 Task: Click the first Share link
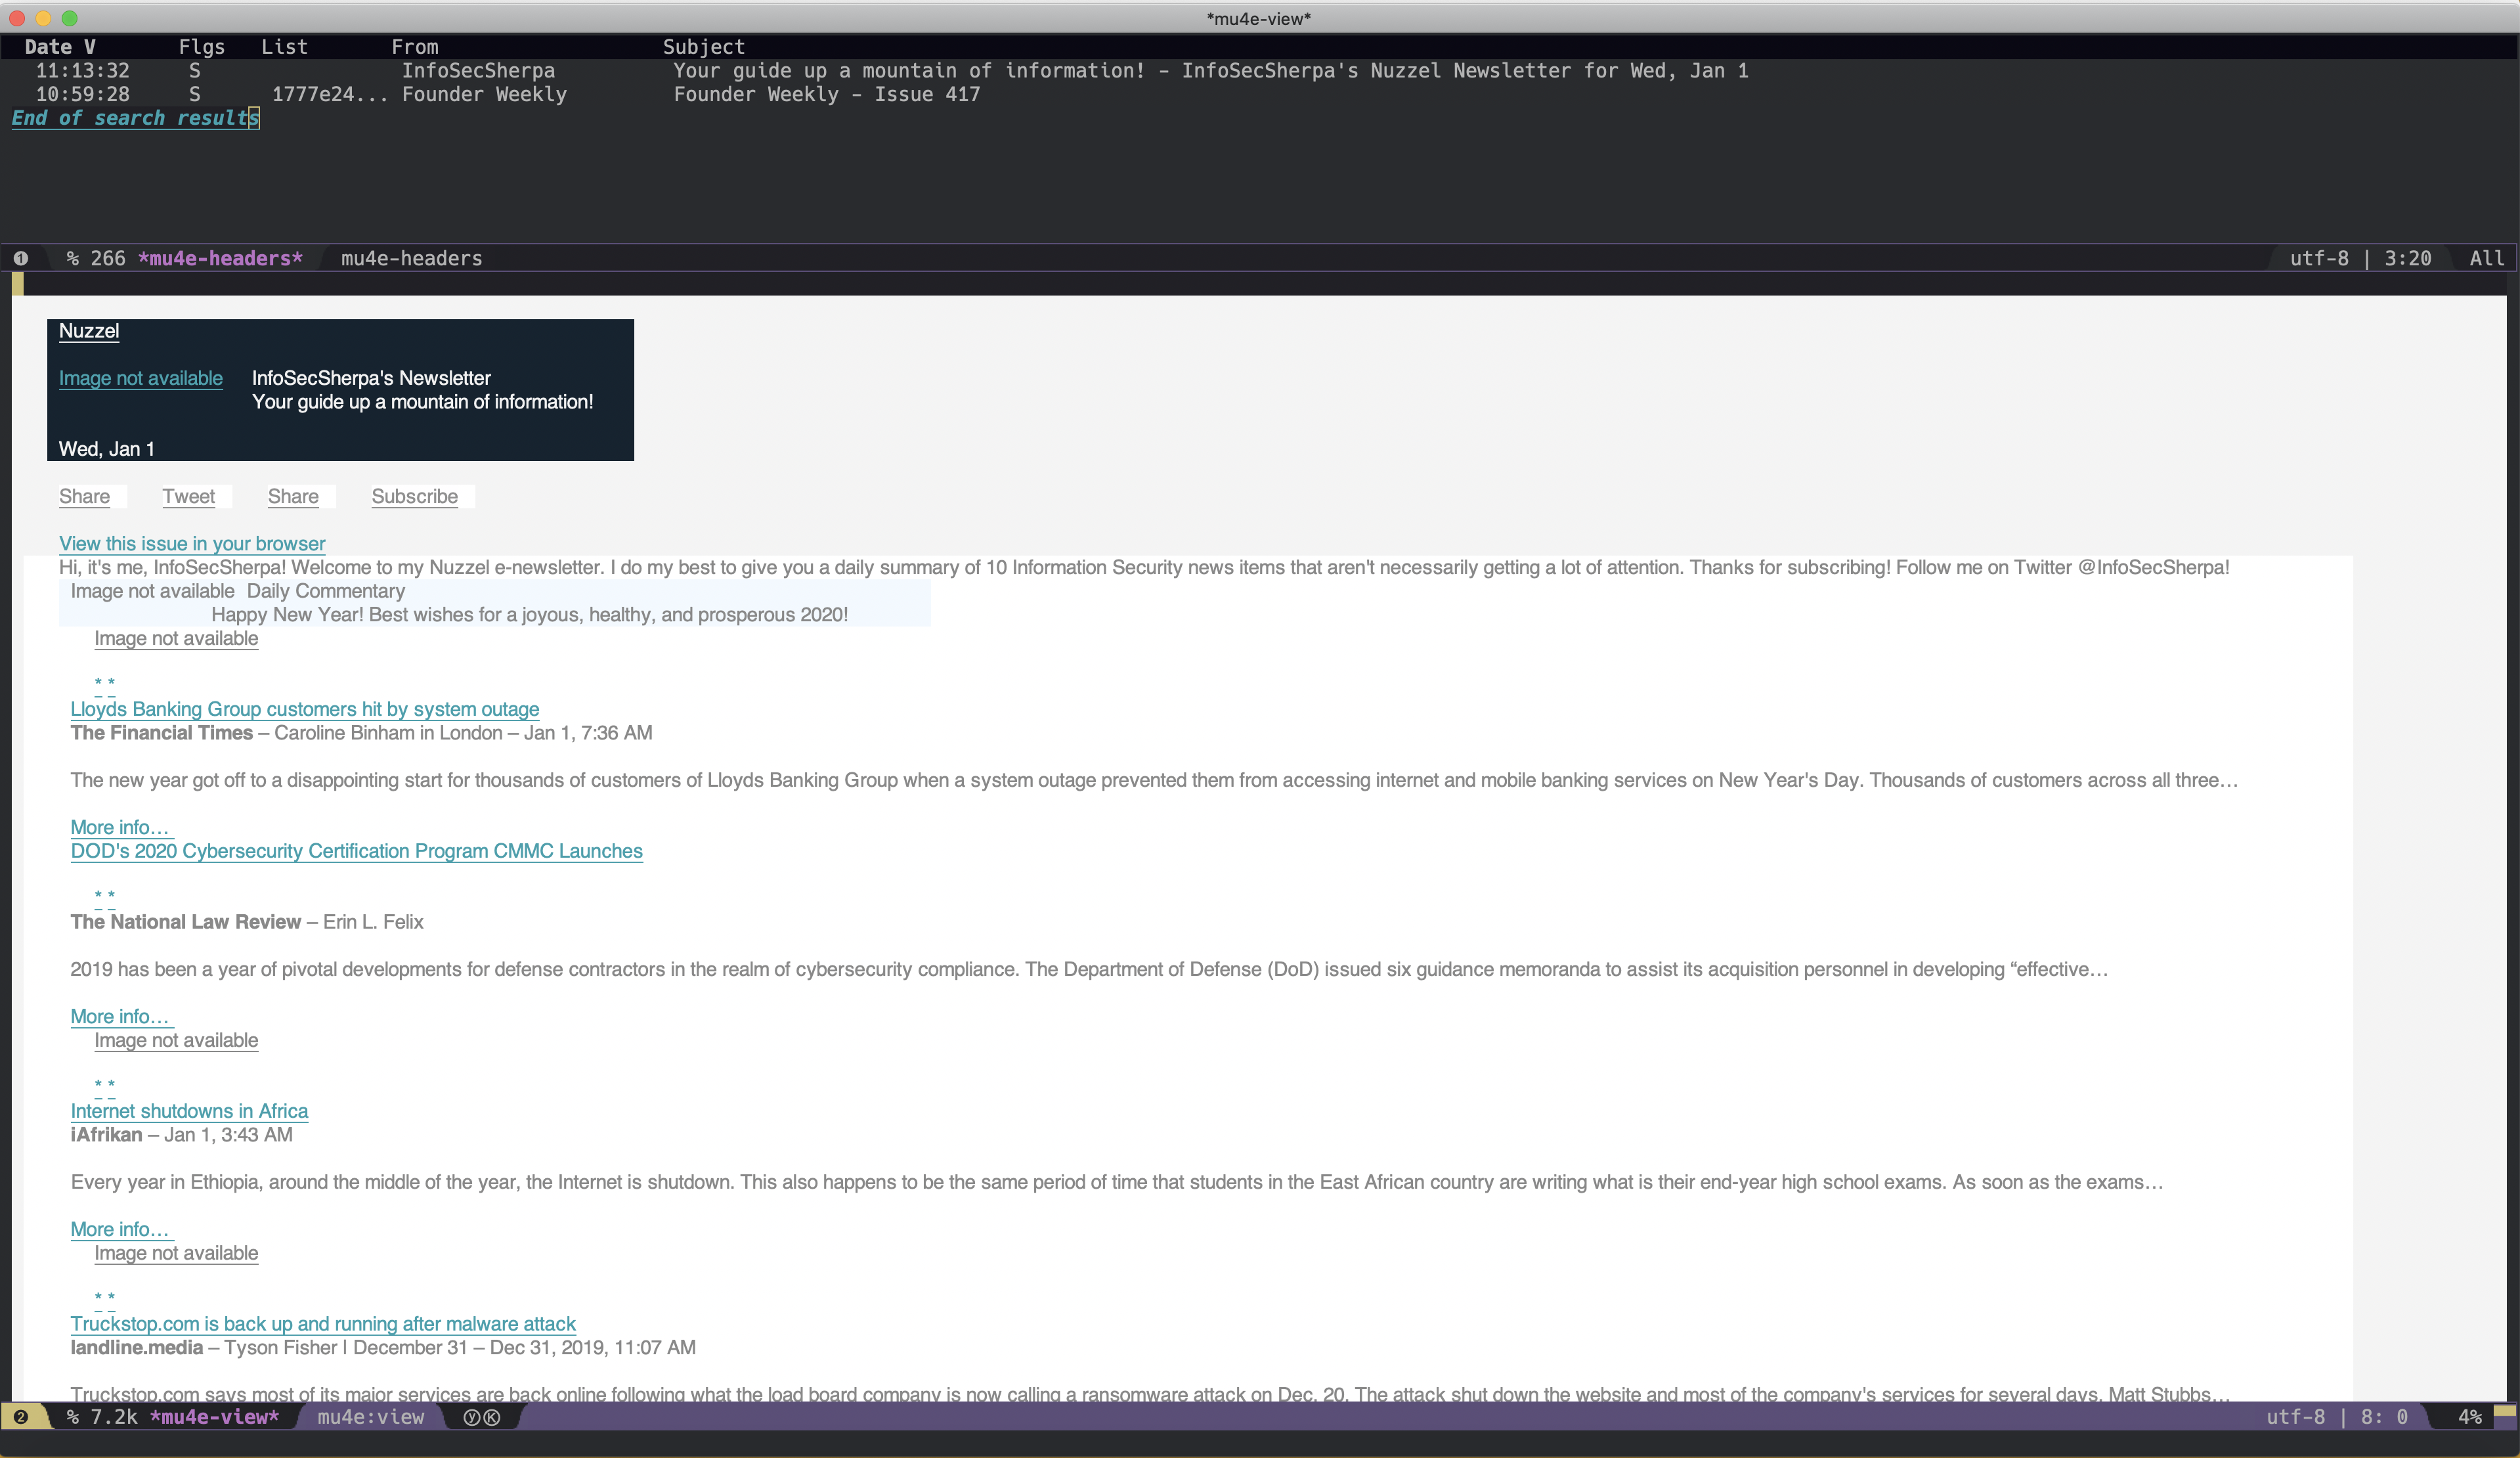[84, 496]
